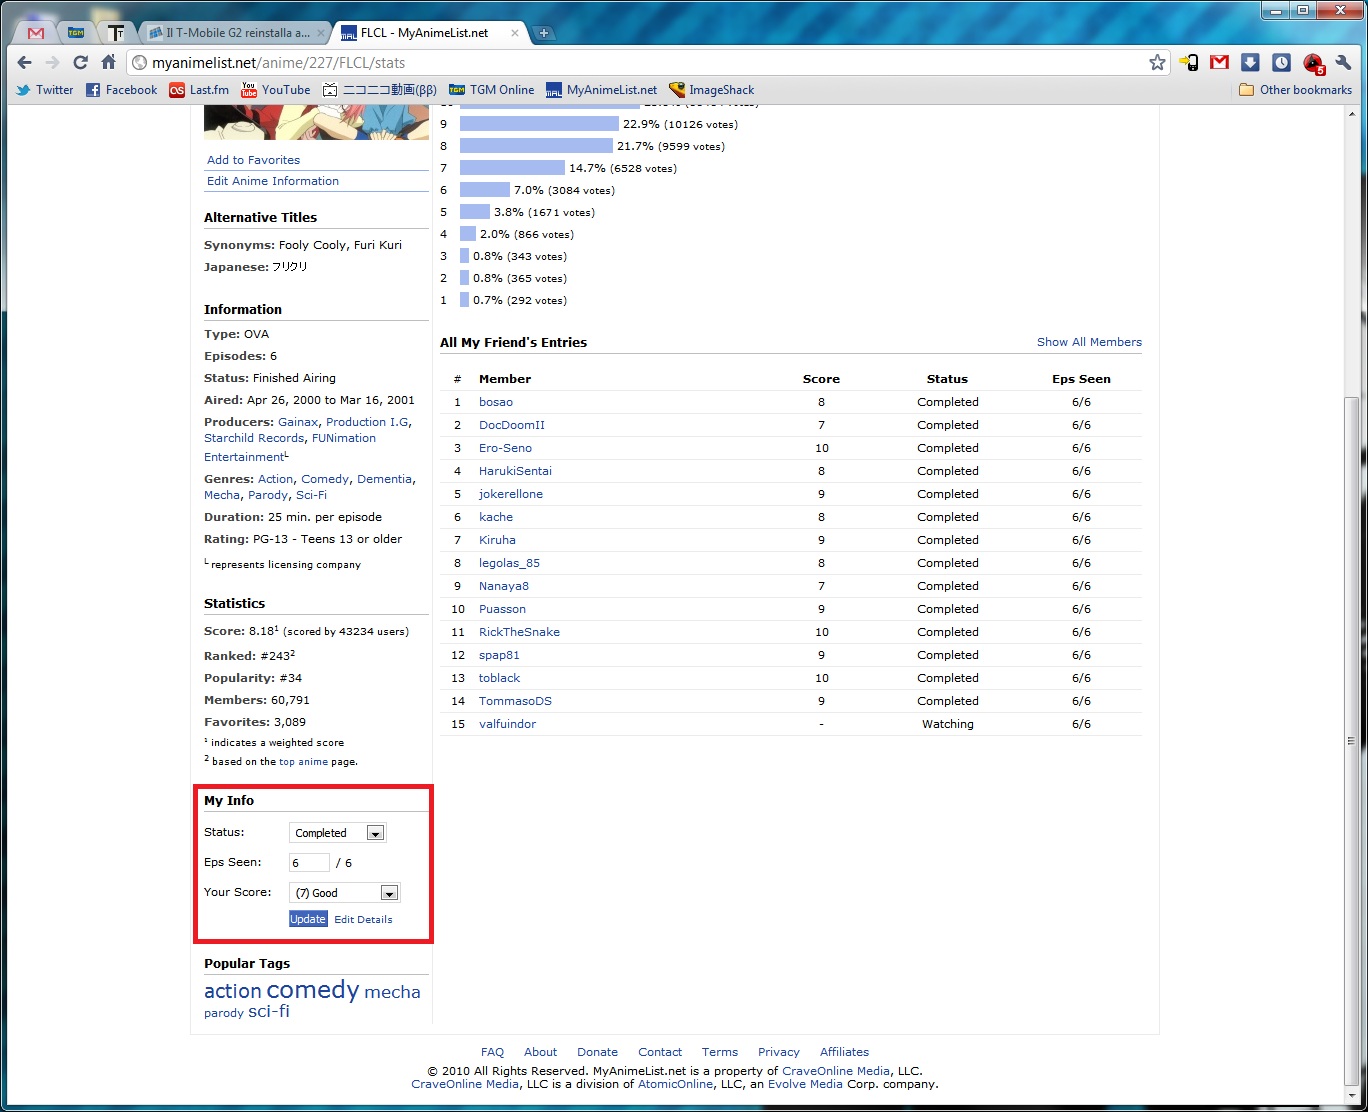Click the Eps Seen input field
This screenshot has width=1368, height=1112.
click(x=309, y=863)
